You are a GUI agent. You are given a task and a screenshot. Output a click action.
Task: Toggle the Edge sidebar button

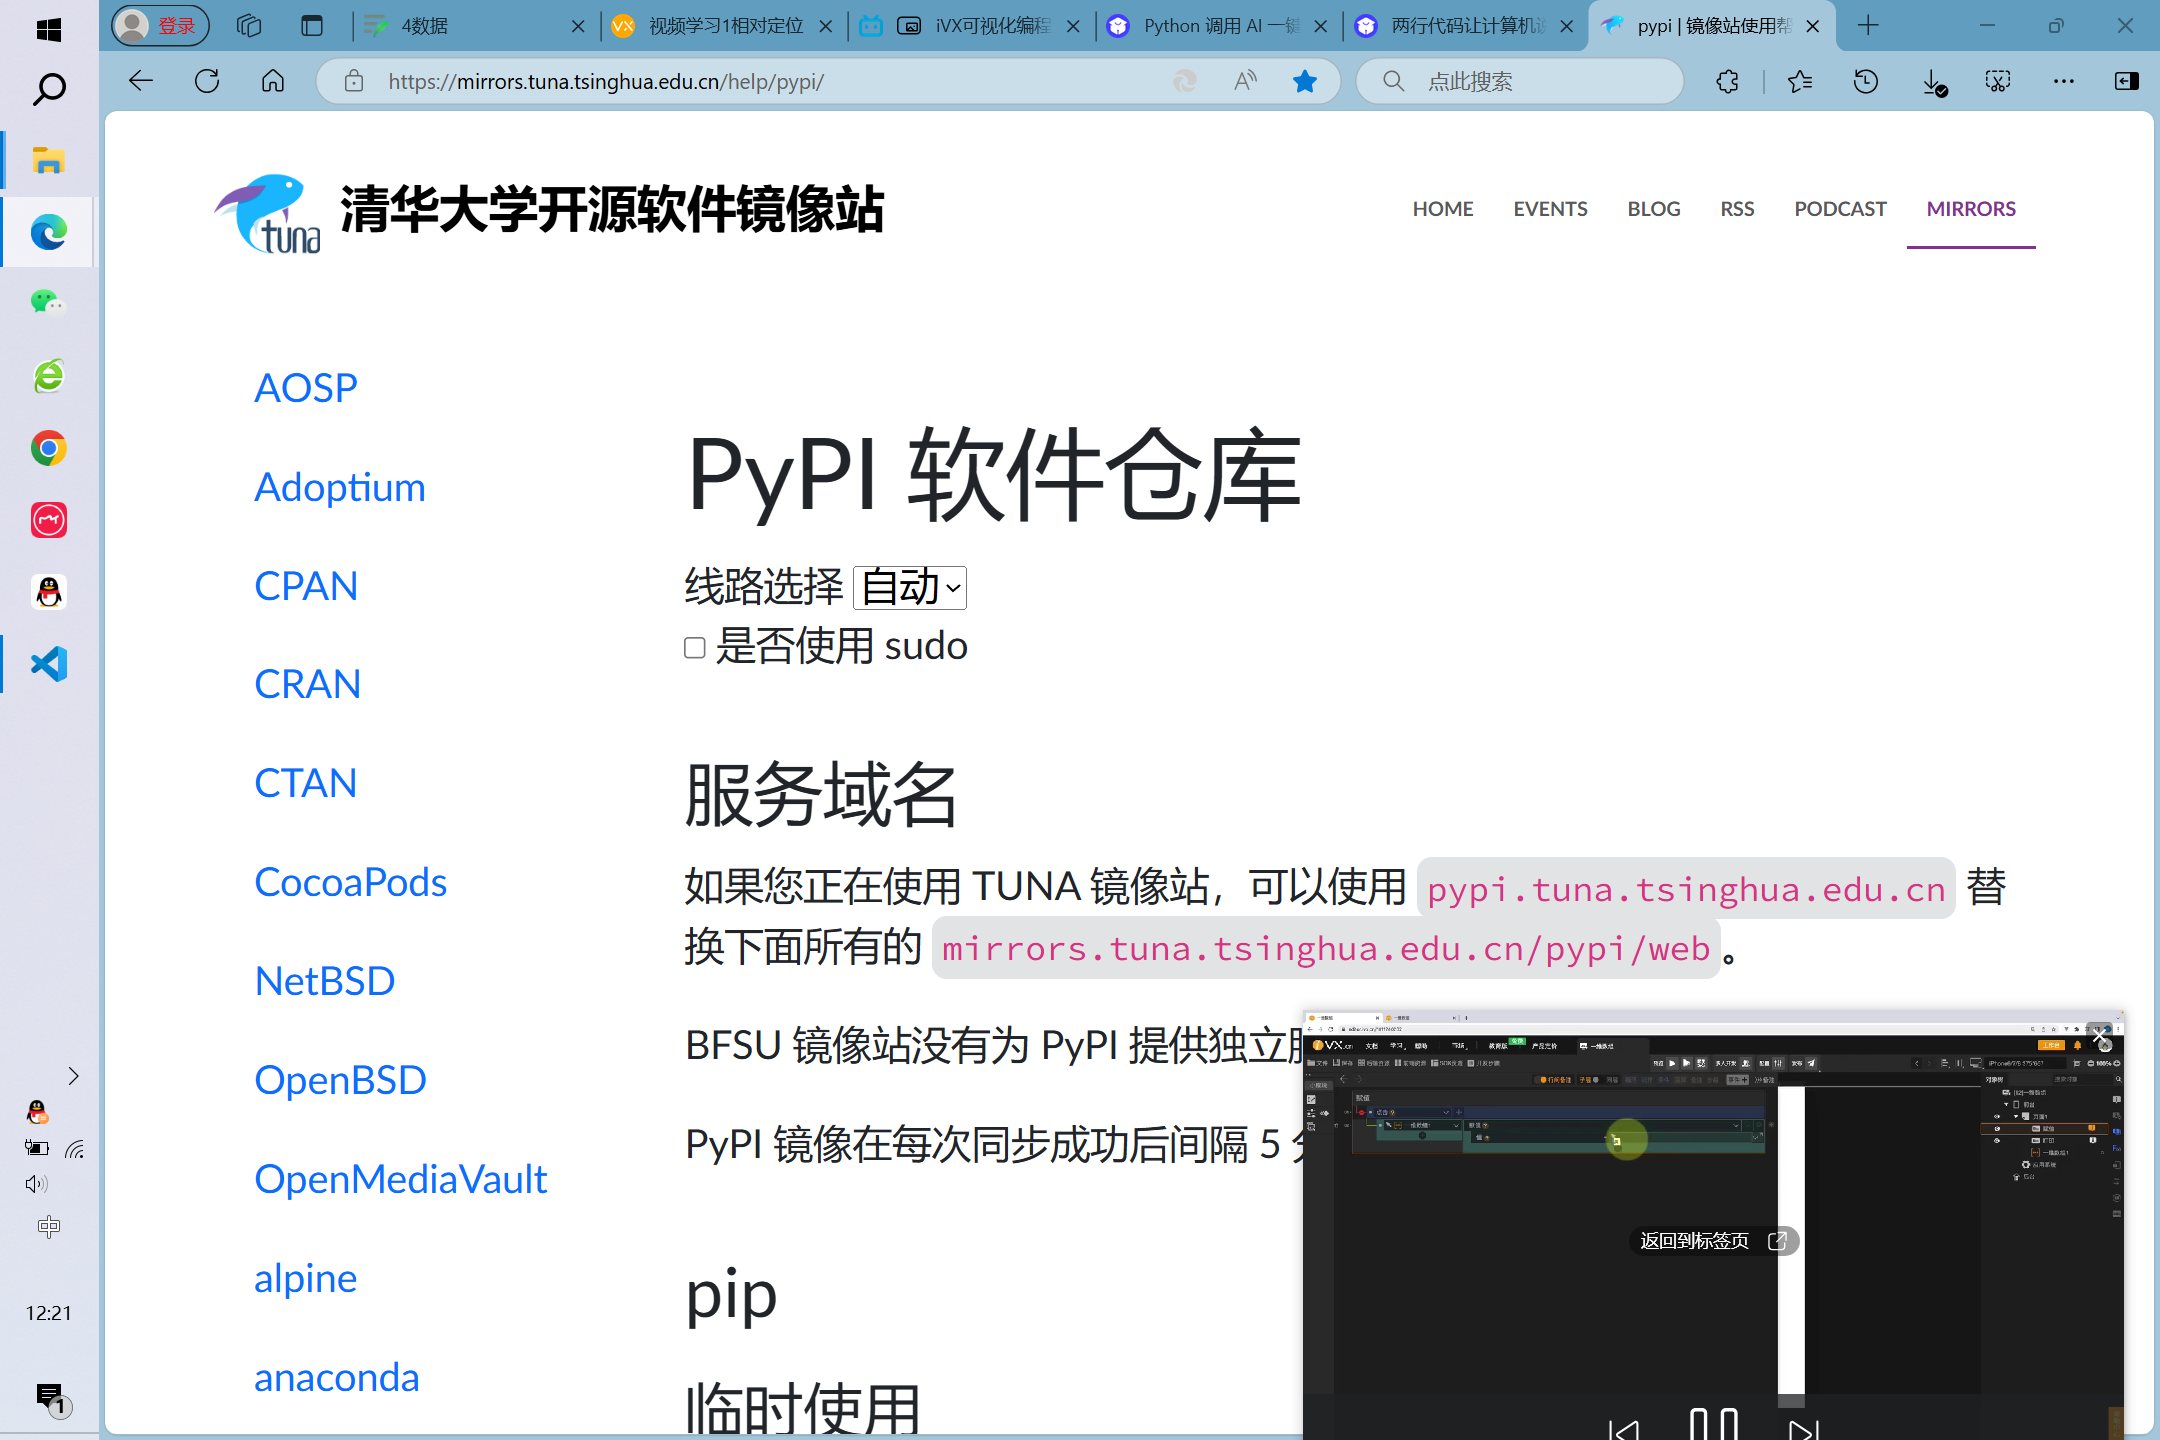(2127, 81)
